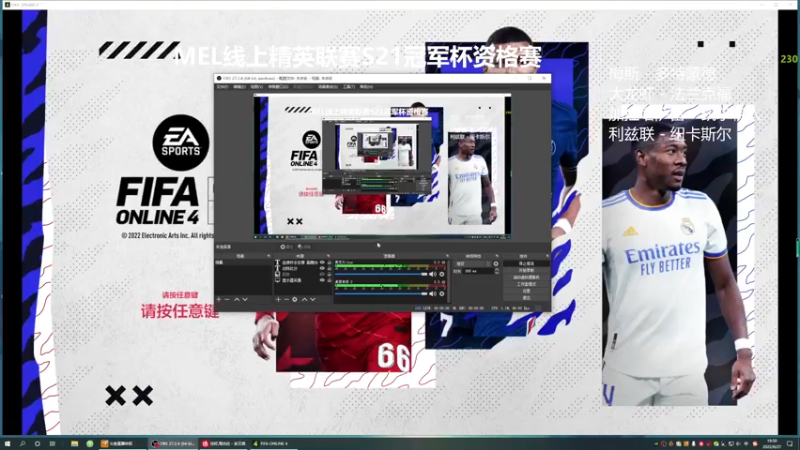
Task: Click Exit in Controls panel
Action: click(x=526, y=297)
